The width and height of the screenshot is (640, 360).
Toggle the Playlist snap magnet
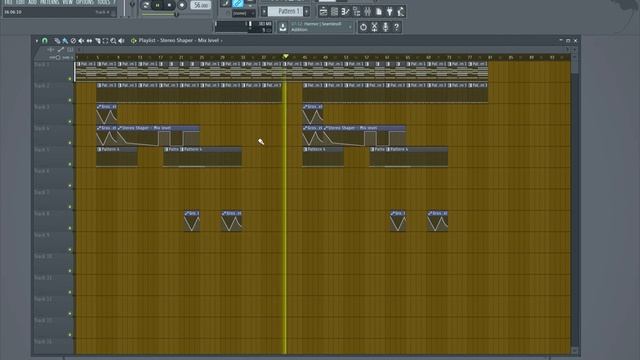pyautogui.click(x=45, y=41)
